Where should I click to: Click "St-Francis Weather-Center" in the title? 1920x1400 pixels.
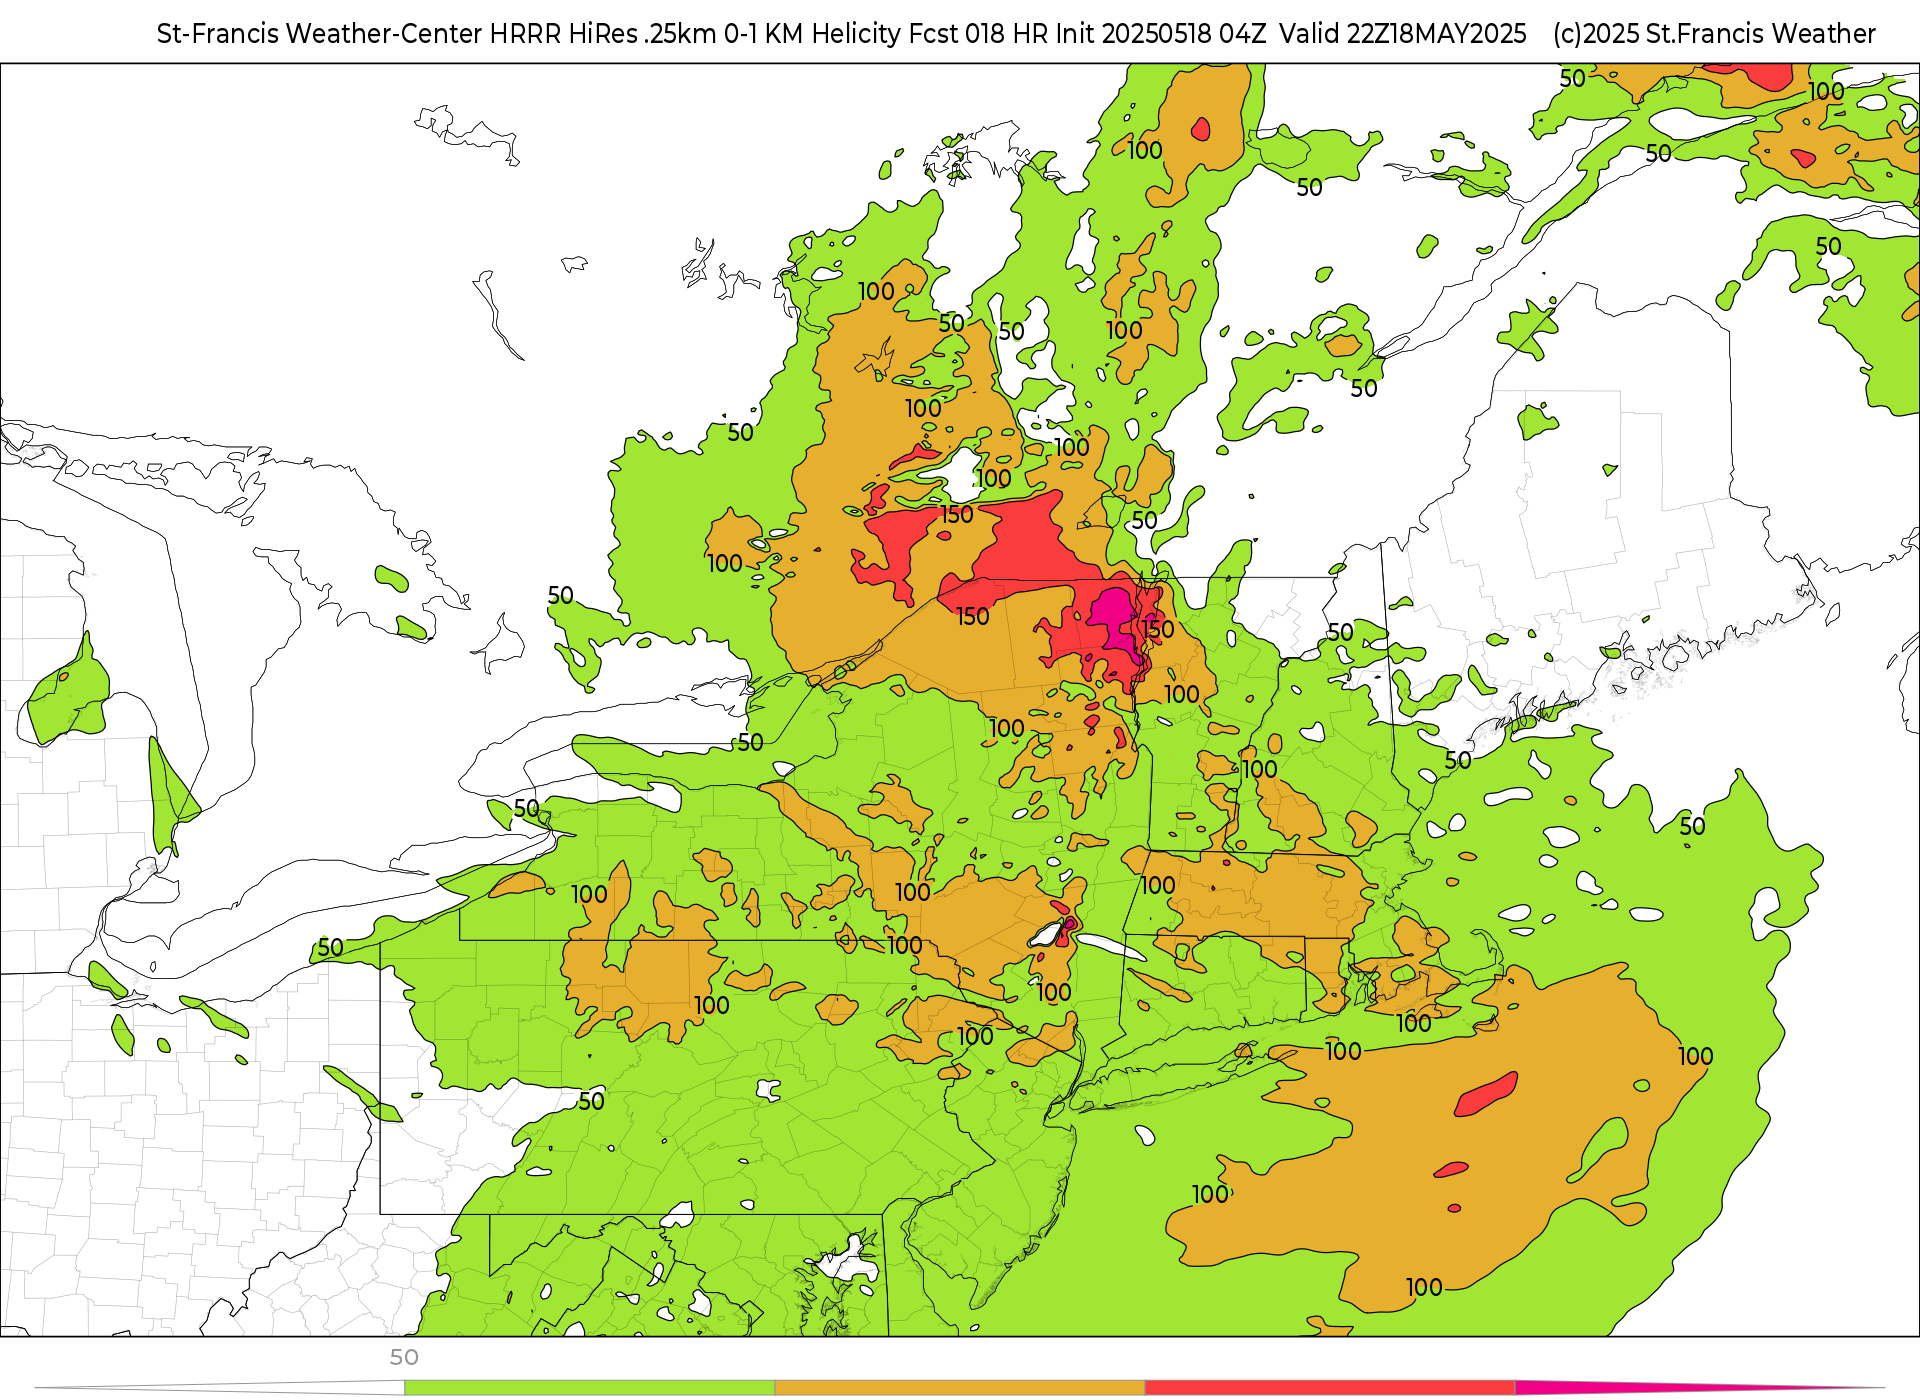(320, 34)
